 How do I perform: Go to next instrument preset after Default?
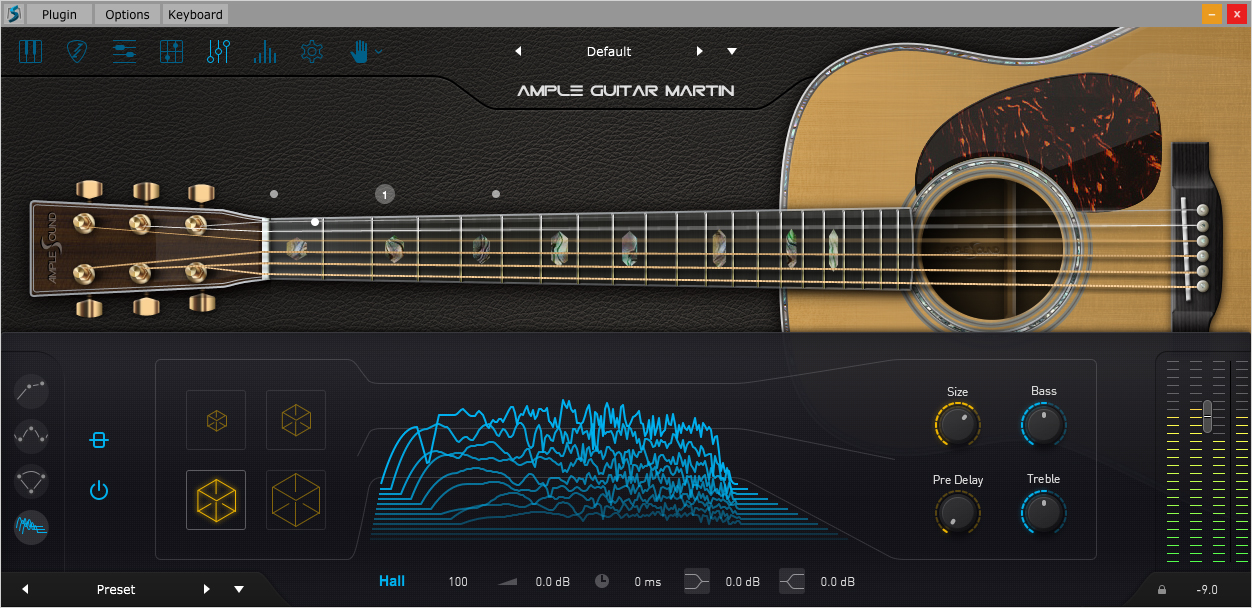(700, 51)
